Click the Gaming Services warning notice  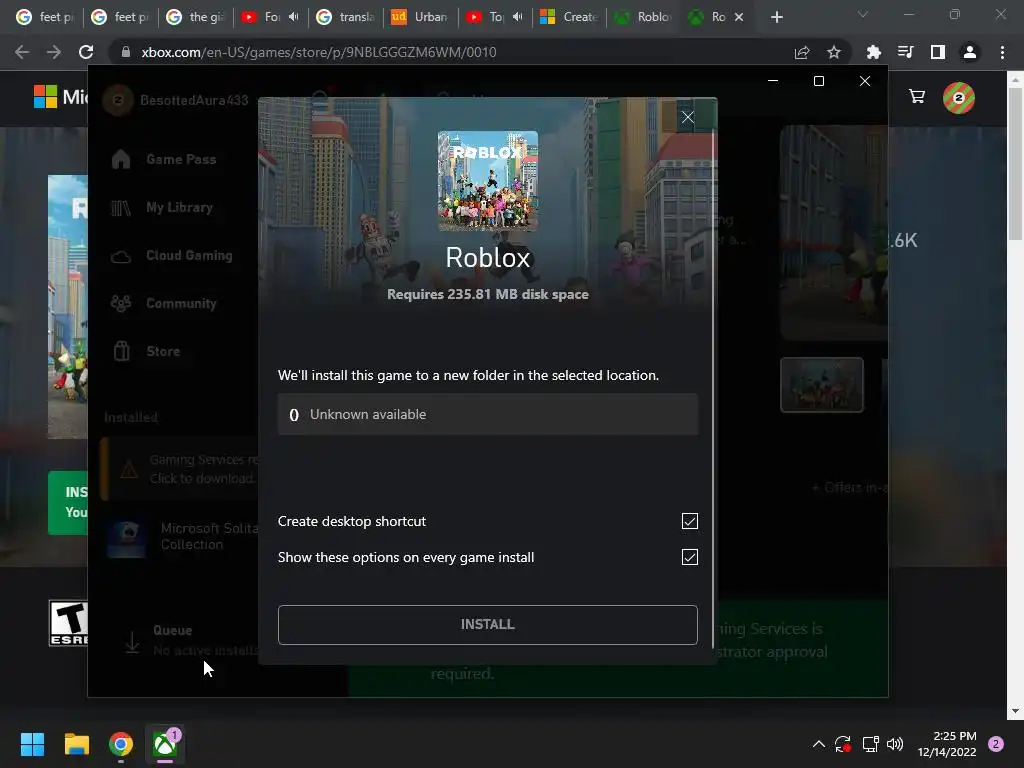pyautogui.click(x=180, y=469)
